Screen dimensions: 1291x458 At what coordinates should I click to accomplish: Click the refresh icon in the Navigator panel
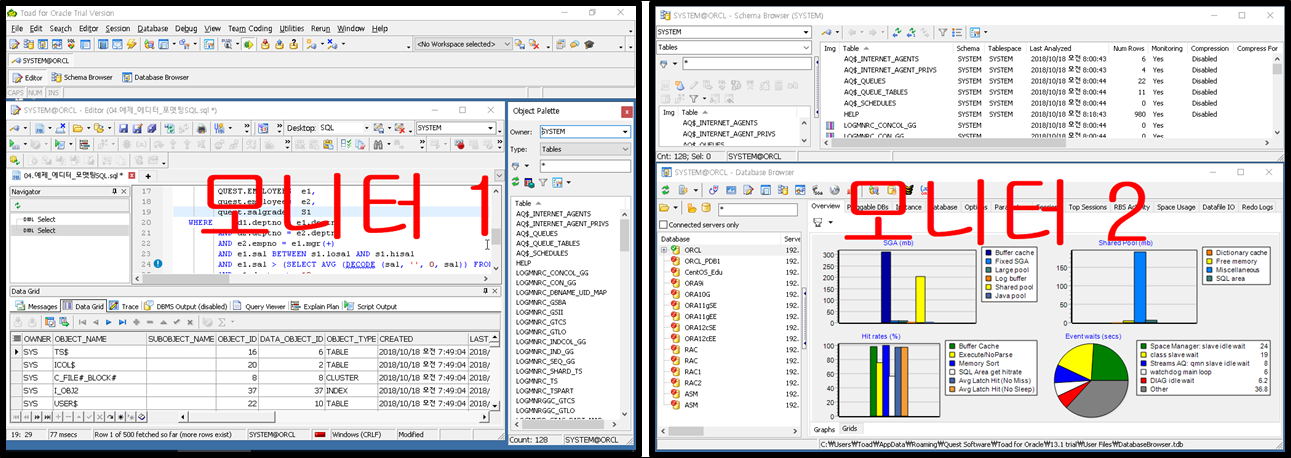[x=17, y=205]
